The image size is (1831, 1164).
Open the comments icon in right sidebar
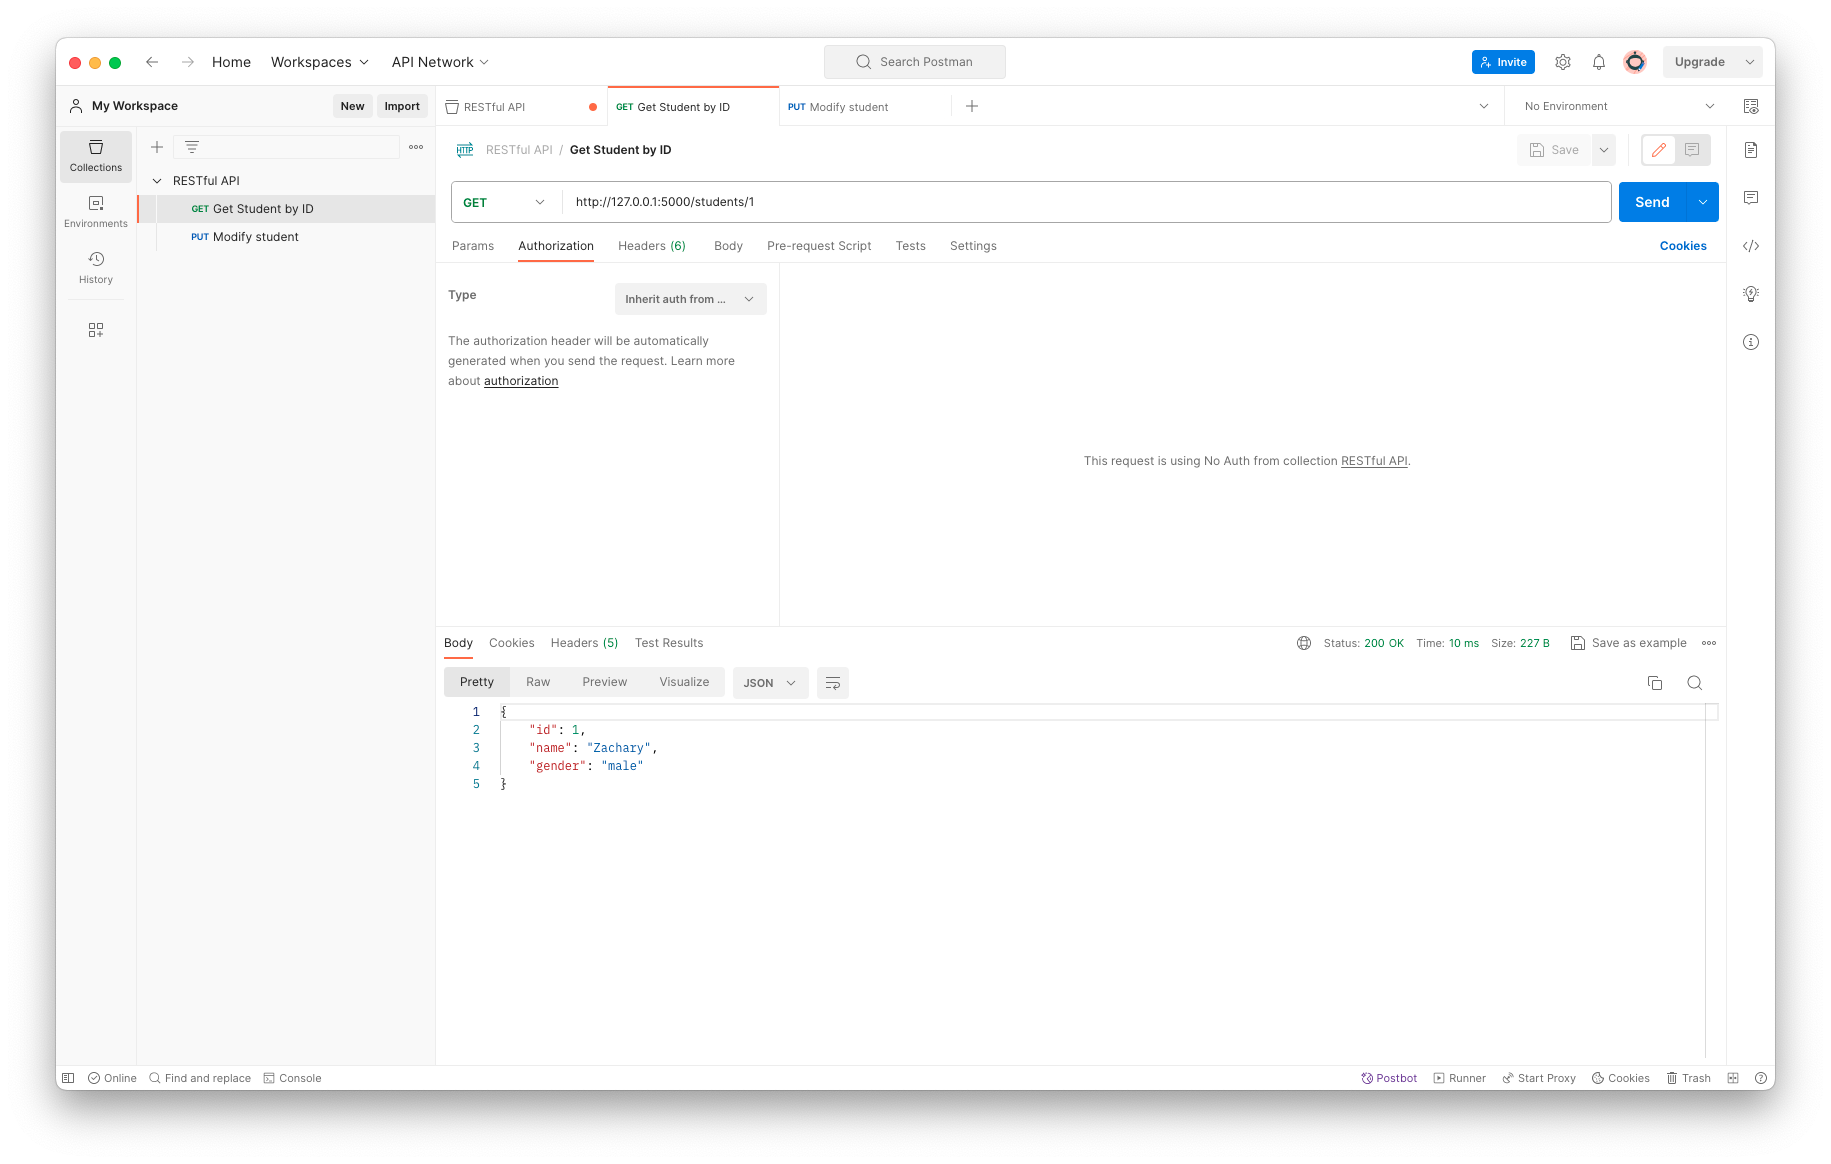click(x=1751, y=198)
